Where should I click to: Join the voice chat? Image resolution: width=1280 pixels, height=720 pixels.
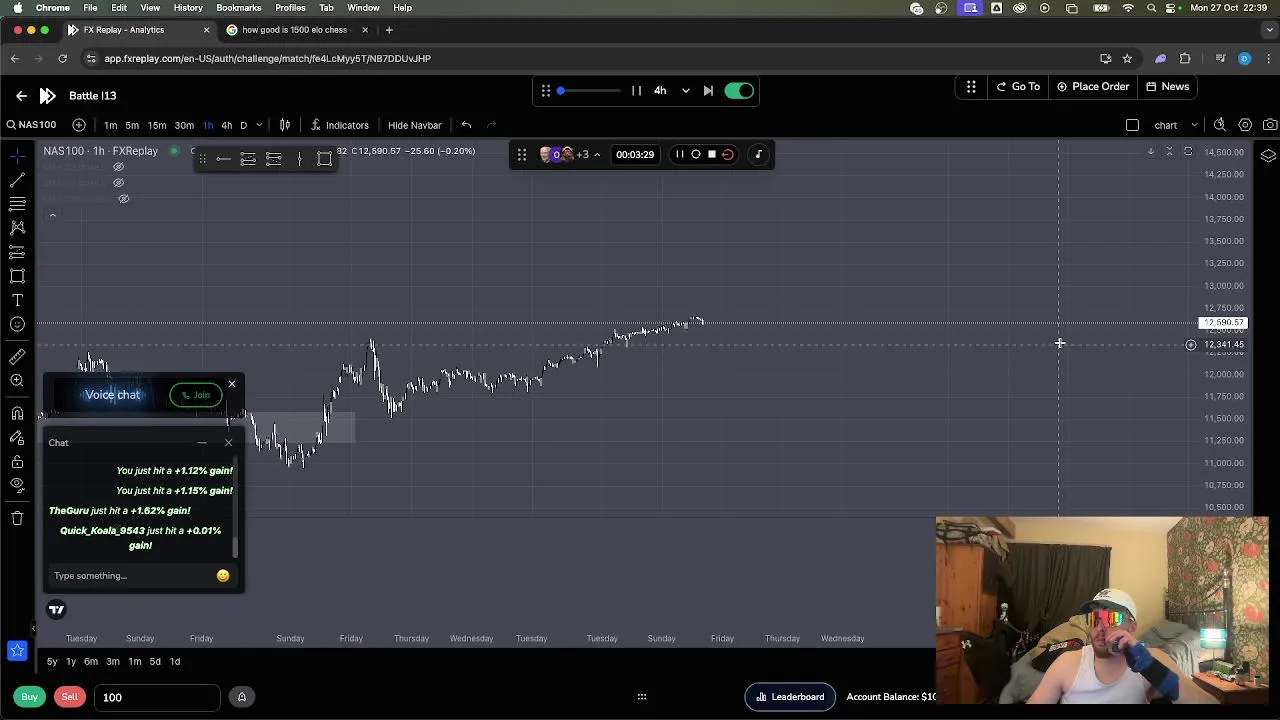pyautogui.click(x=196, y=395)
